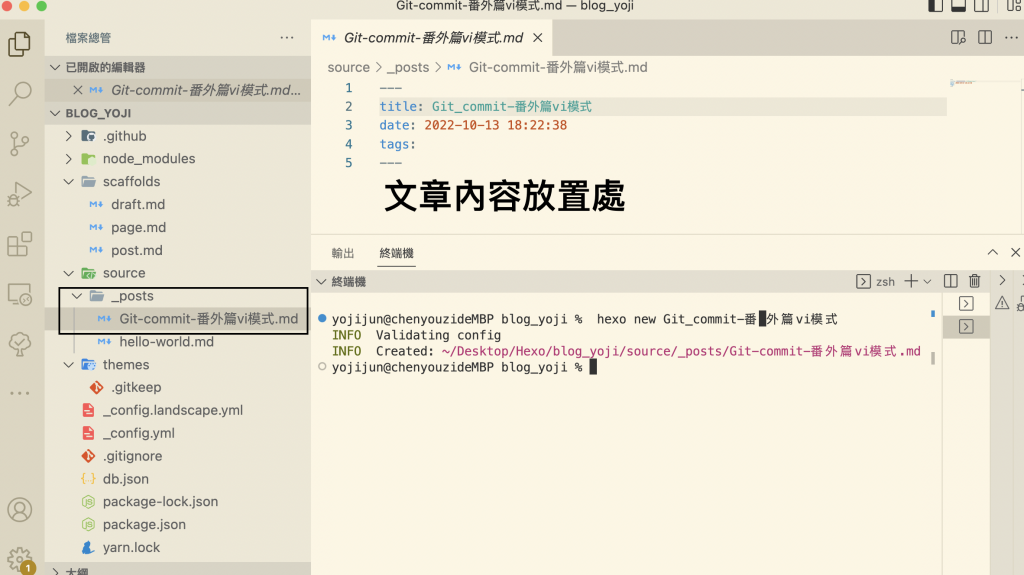This screenshot has height=575, width=1024.
Task: Open the .gitignore file
Action: (133, 456)
